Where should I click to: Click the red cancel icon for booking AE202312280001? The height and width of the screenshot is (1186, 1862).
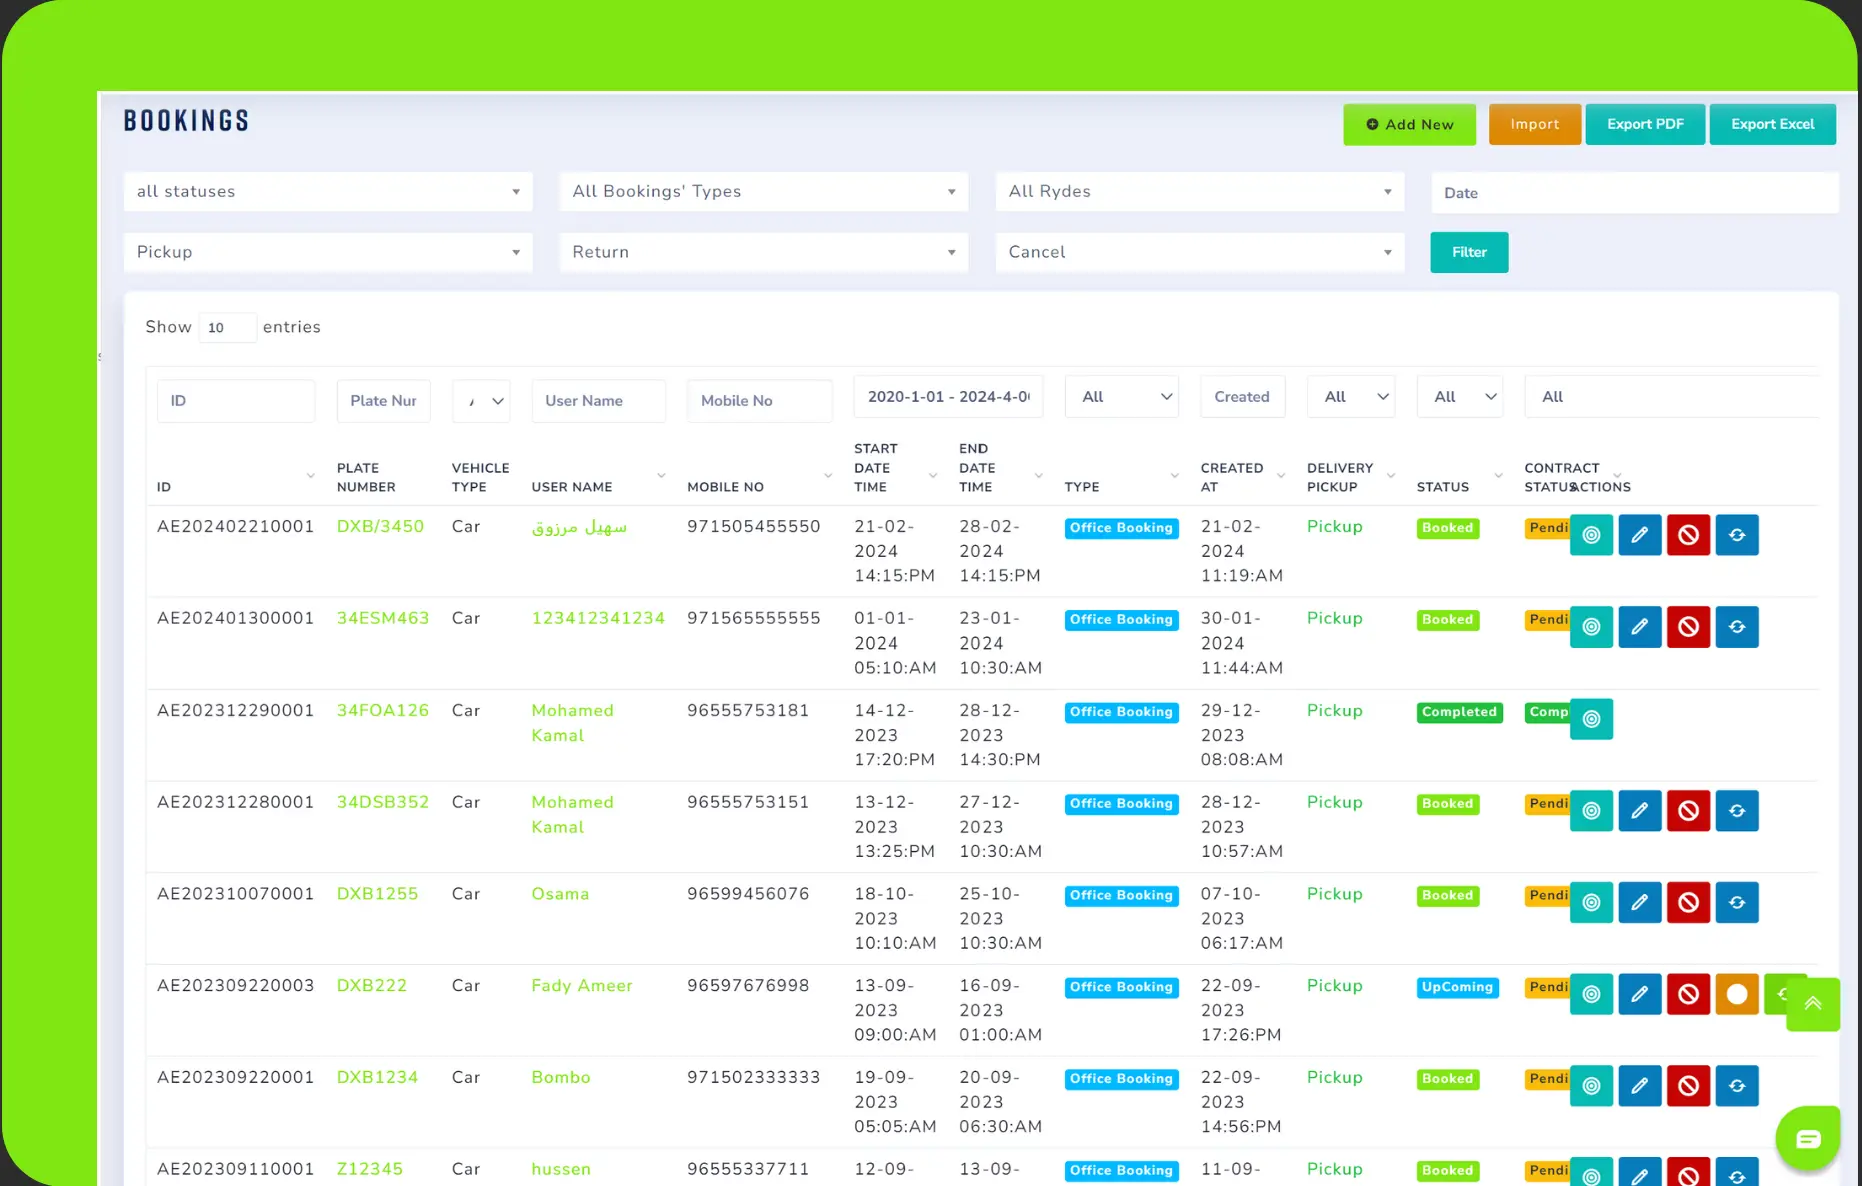pos(1688,811)
